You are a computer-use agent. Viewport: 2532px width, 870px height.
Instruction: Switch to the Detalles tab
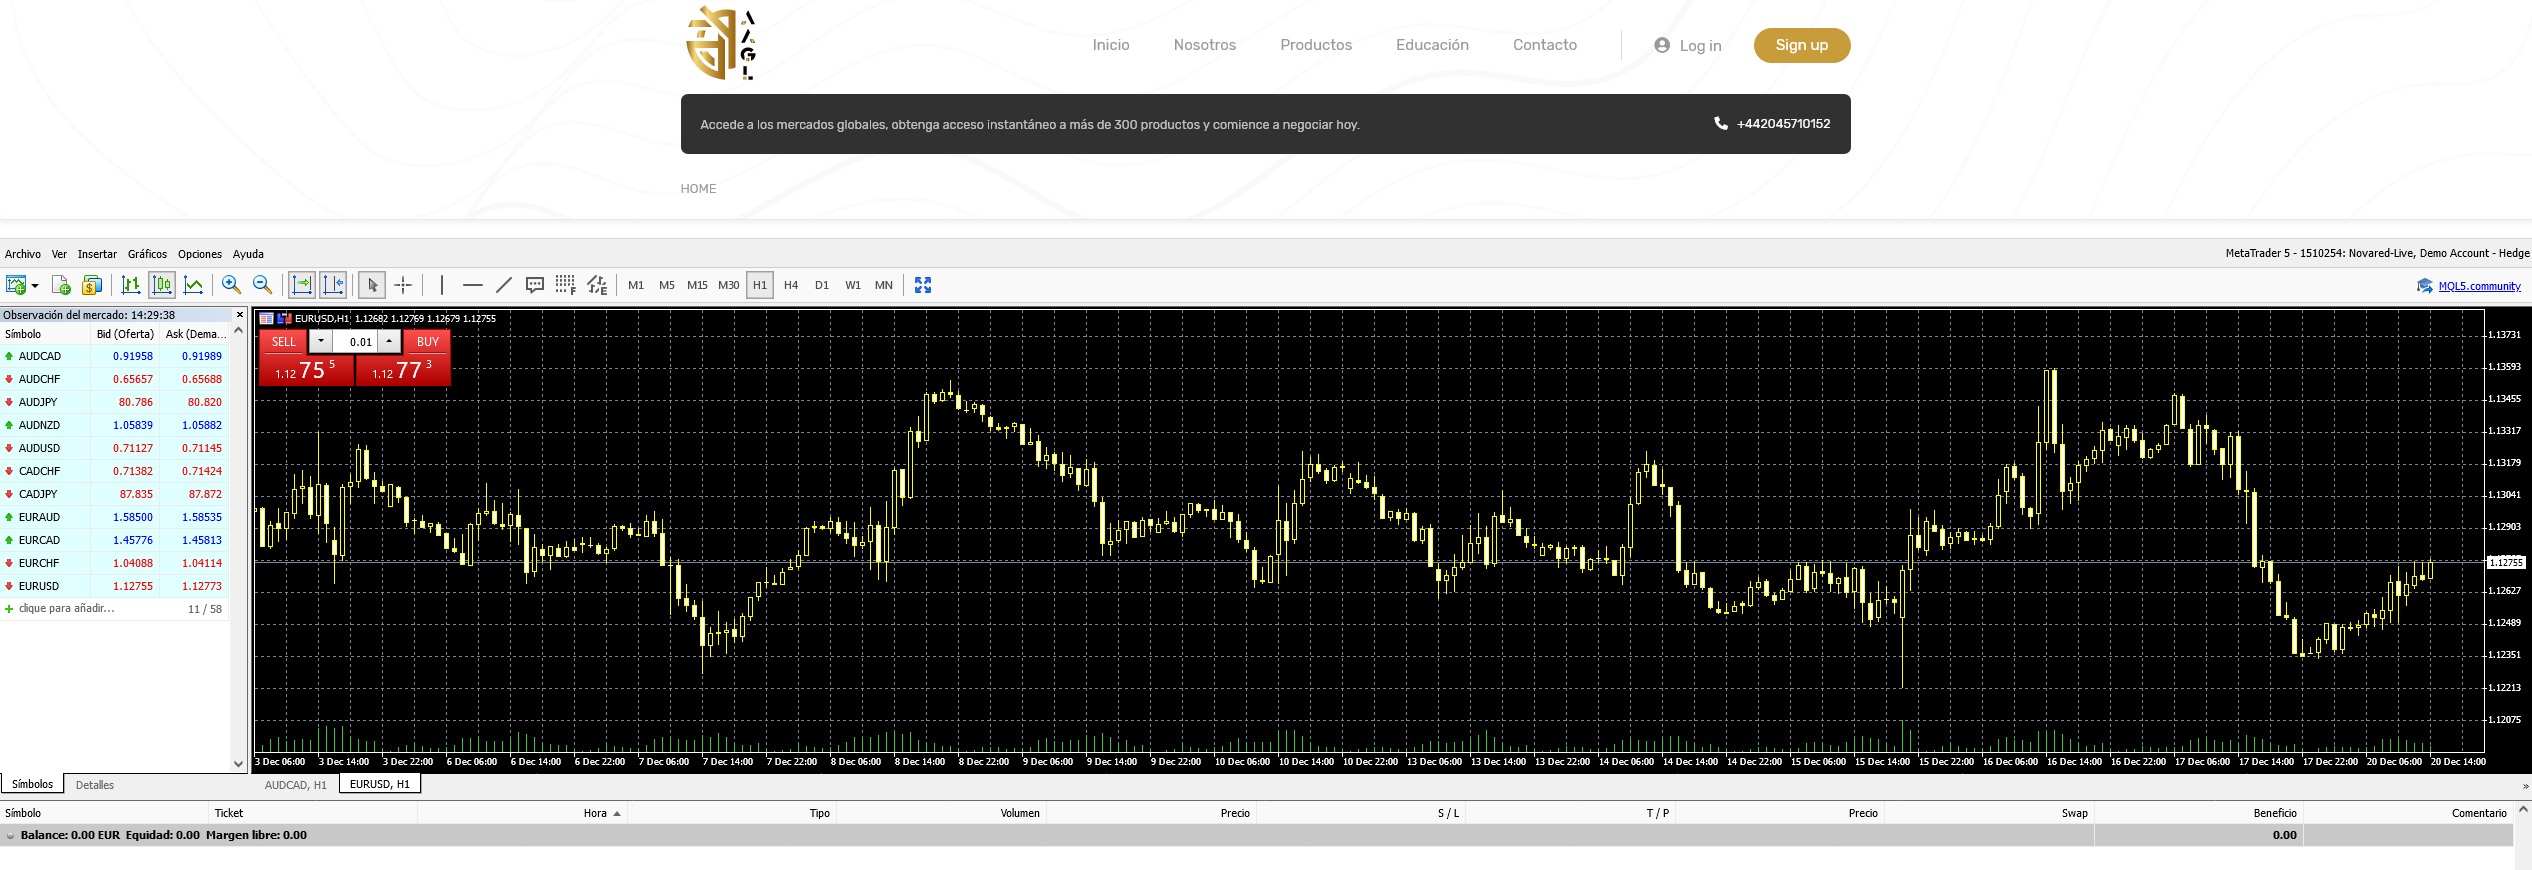pos(95,785)
